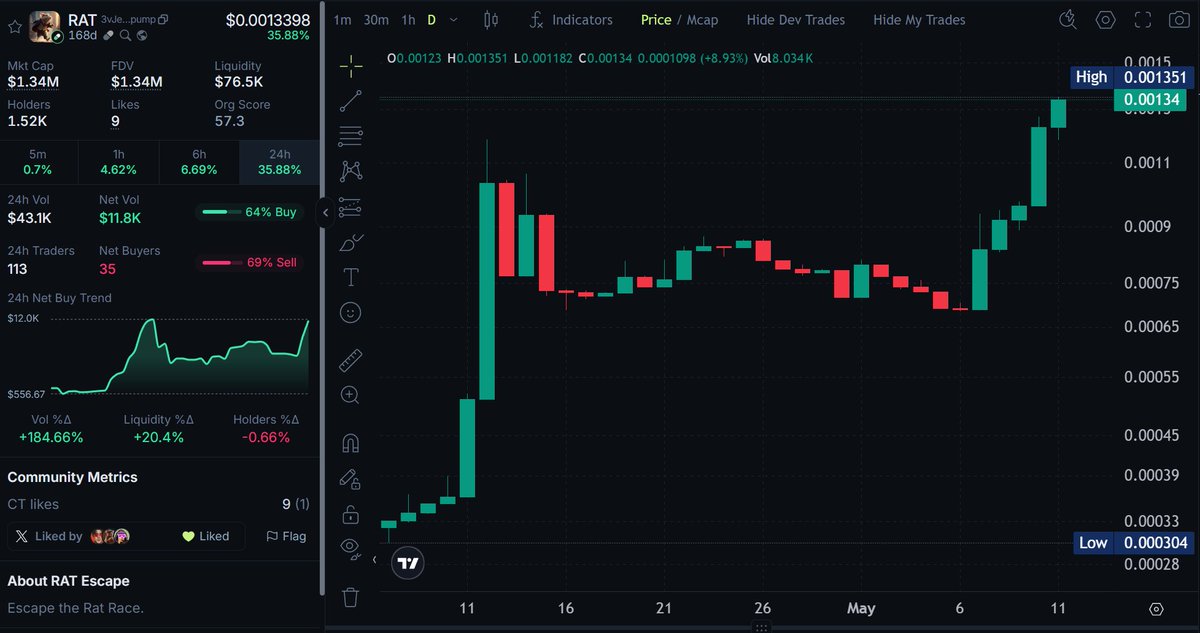1200x633 pixels.
Task: Open the chart settings gear icon
Action: [x=1107, y=18]
